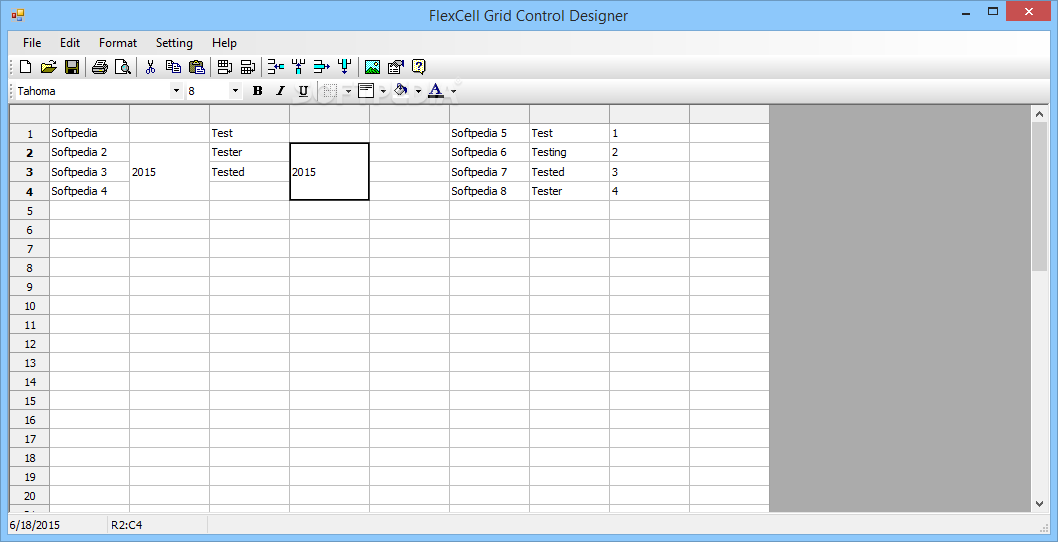Create a new grid file
Image resolution: width=1058 pixels, height=542 pixels.
tap(26, 67)
